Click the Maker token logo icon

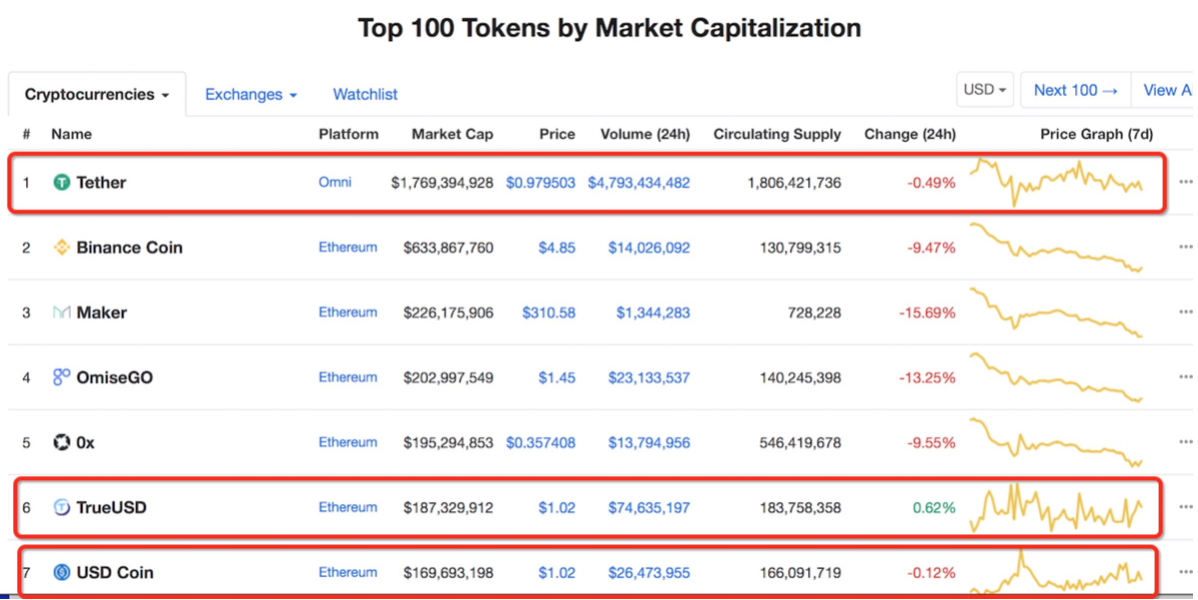pyautogui.click(x=62, y=312)
